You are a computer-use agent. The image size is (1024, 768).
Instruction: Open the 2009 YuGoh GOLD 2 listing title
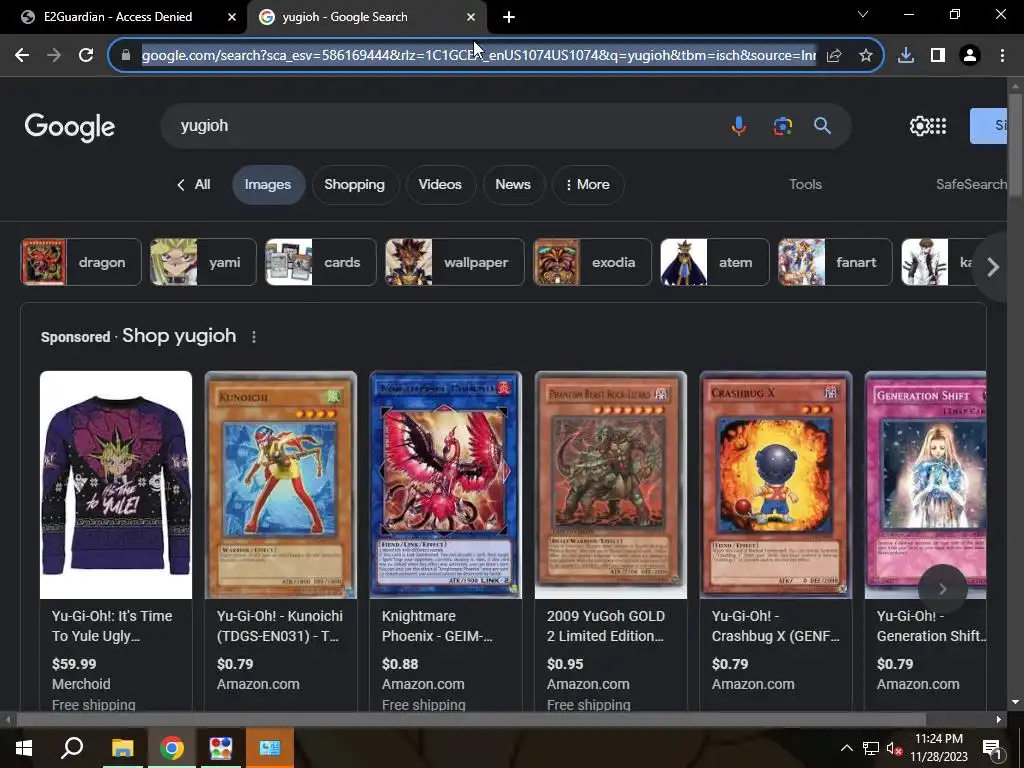(x=606, y=626)
